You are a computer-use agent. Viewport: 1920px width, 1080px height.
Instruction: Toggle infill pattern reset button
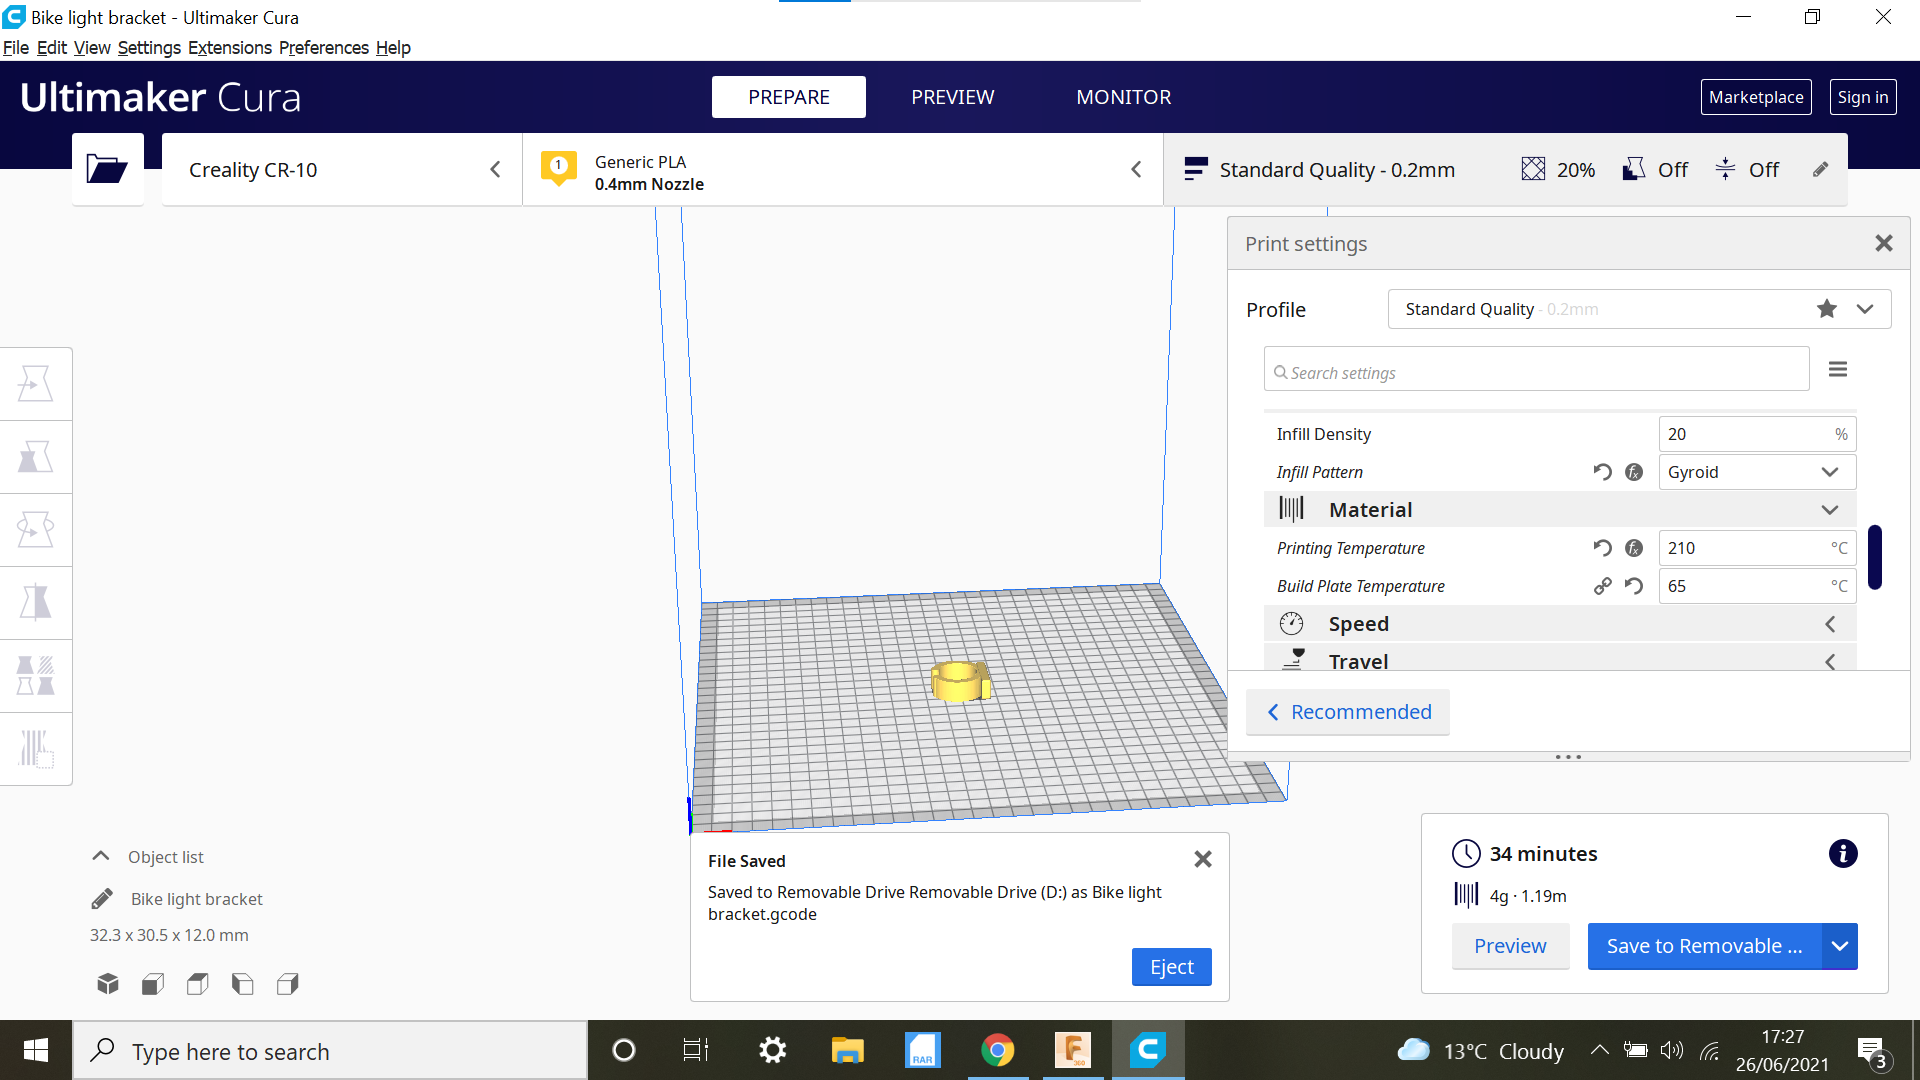(1600, 472)
